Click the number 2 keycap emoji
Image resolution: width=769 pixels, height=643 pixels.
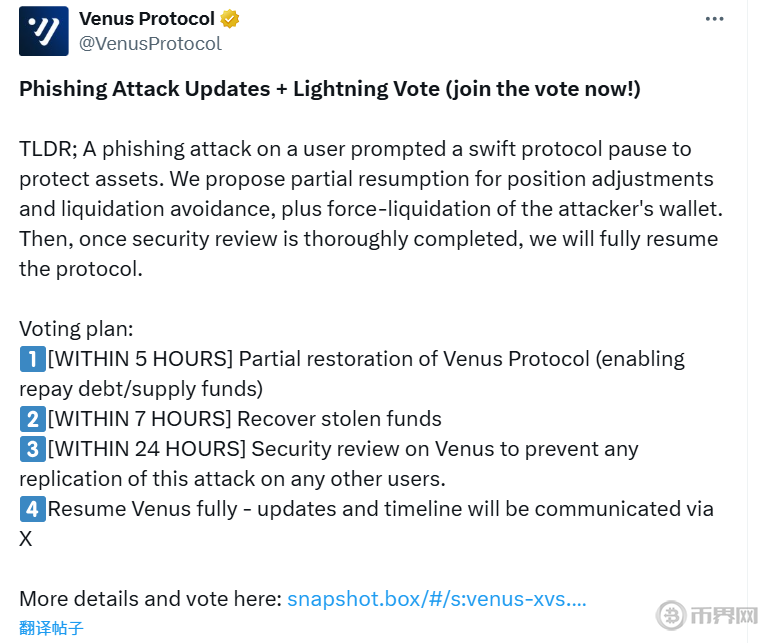point(32,419)
